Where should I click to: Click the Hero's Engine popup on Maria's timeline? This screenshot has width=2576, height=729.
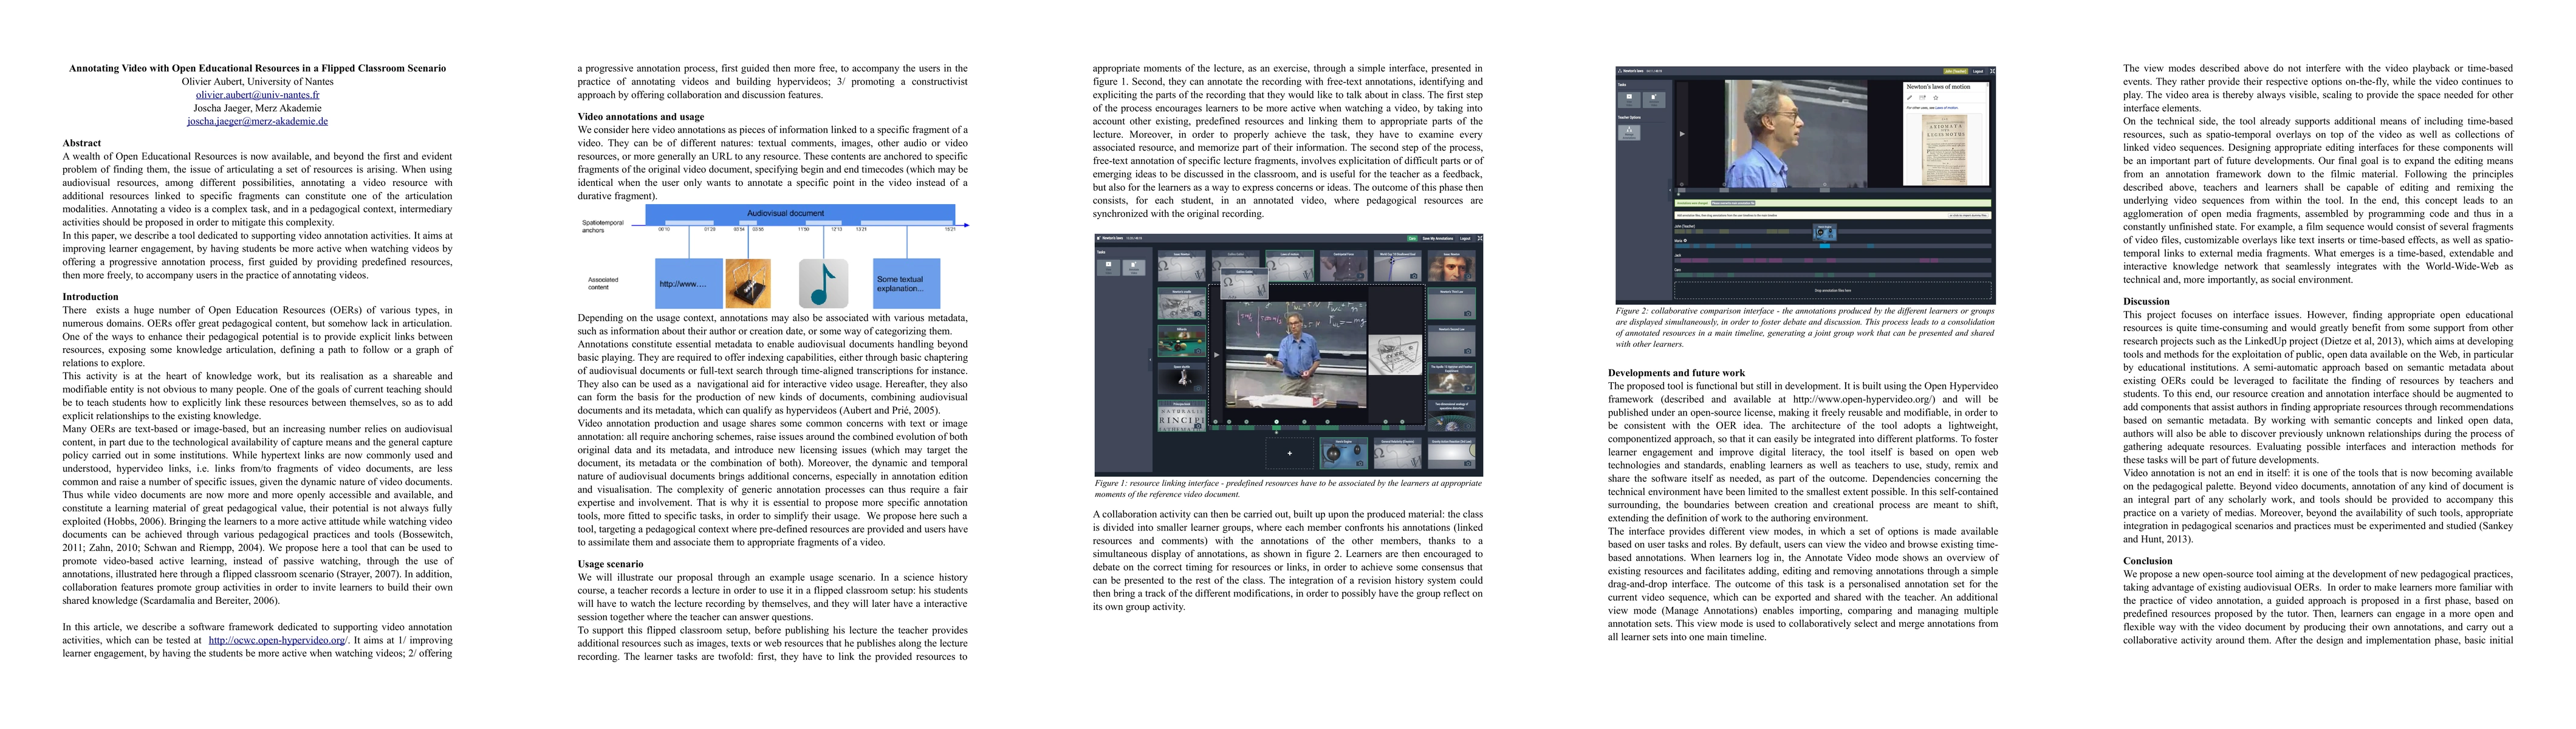1825,232
